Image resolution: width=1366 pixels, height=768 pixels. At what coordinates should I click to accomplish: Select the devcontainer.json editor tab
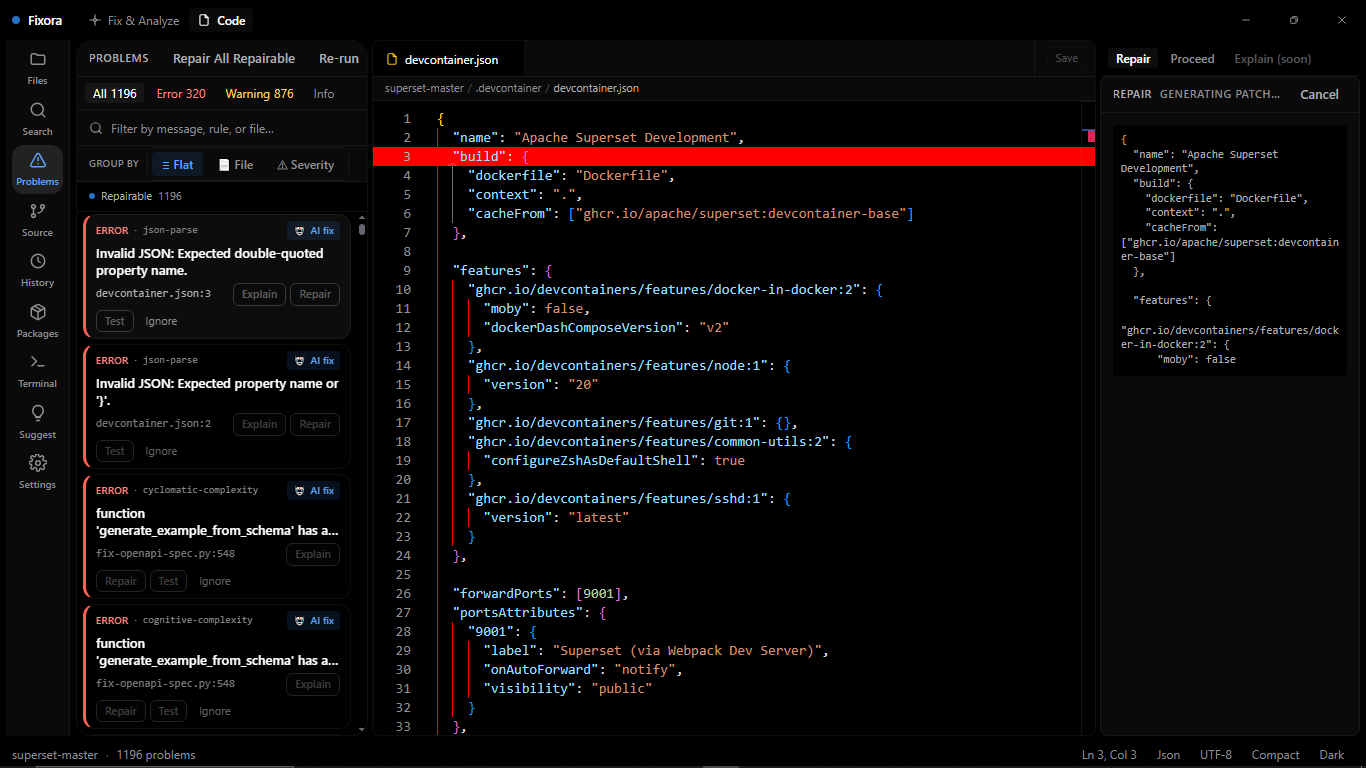click(449, 59)
